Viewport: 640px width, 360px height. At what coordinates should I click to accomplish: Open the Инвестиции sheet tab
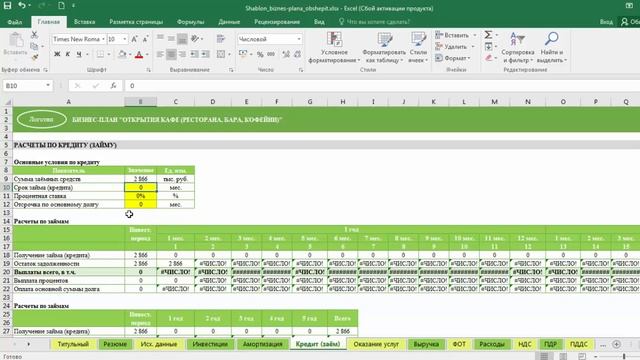click(210, 344)
